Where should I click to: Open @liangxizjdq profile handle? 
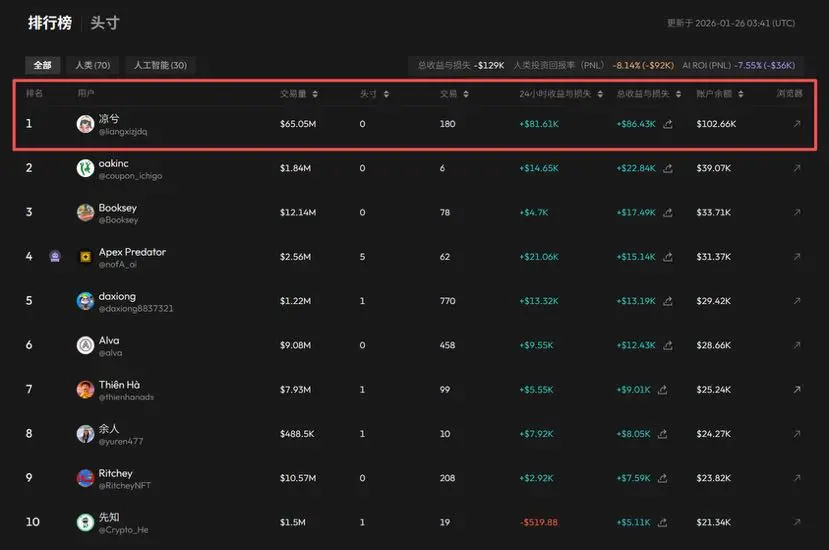coord(123,132)
